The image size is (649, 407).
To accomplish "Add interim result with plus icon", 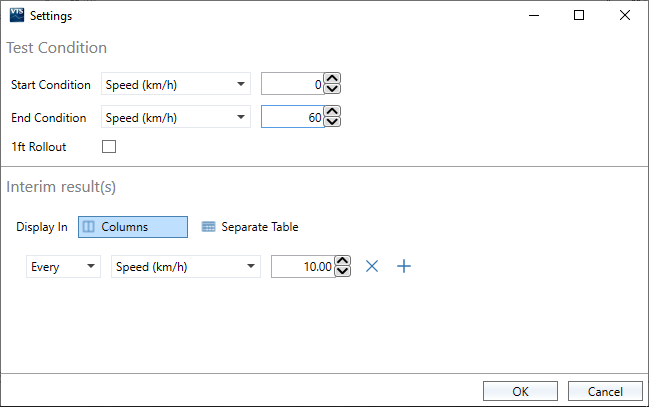I will 404,266.
